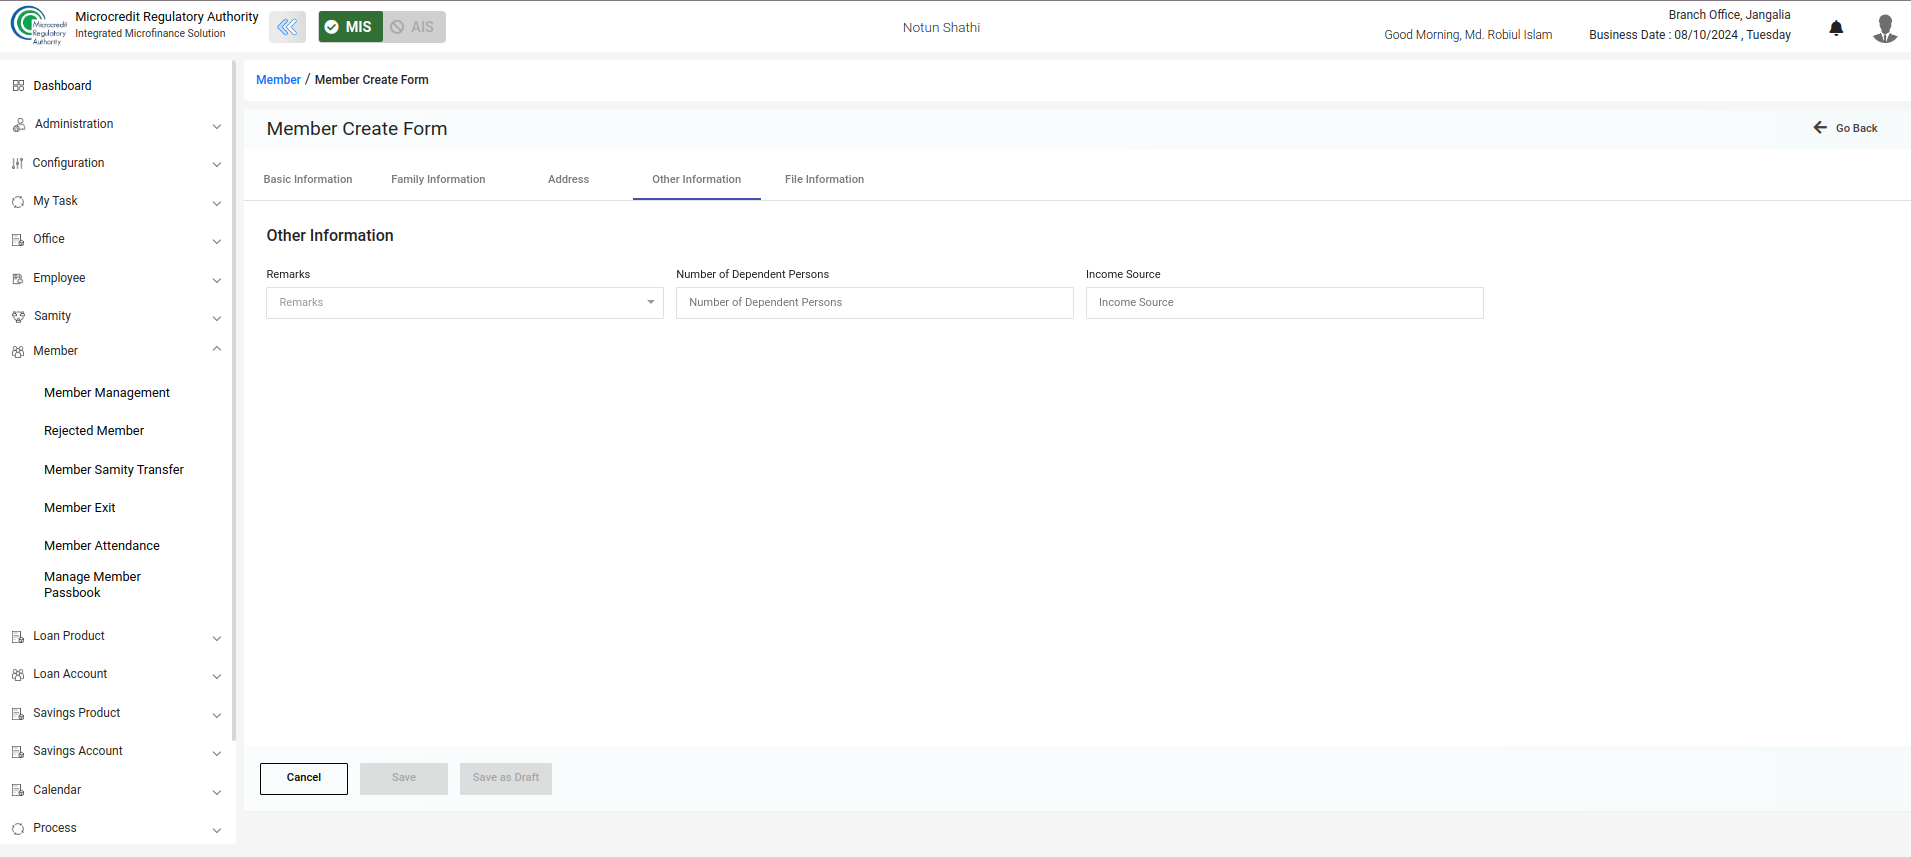Open Member Exit submenu item
The width and height of the screenshot is (1911, 857).
(80, 508)
